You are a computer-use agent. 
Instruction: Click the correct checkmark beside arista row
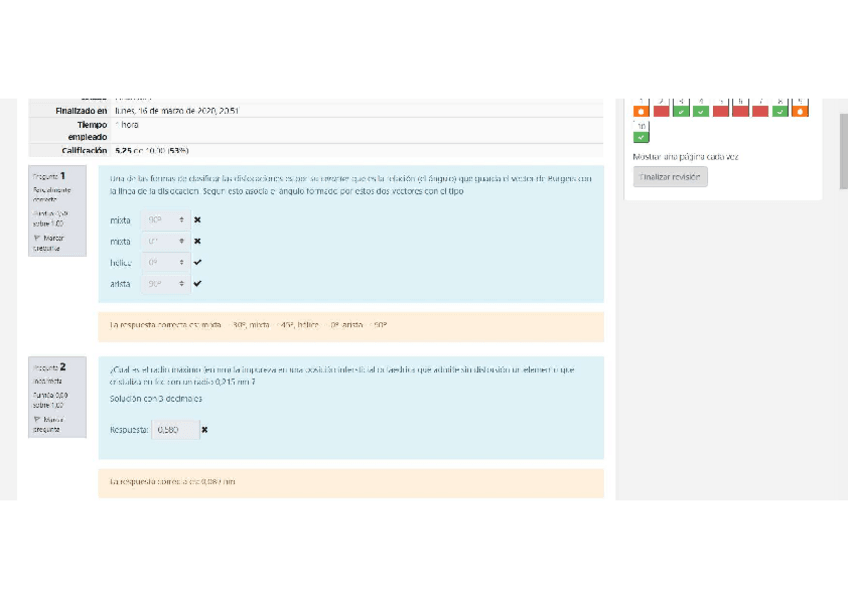click(197, 283)
